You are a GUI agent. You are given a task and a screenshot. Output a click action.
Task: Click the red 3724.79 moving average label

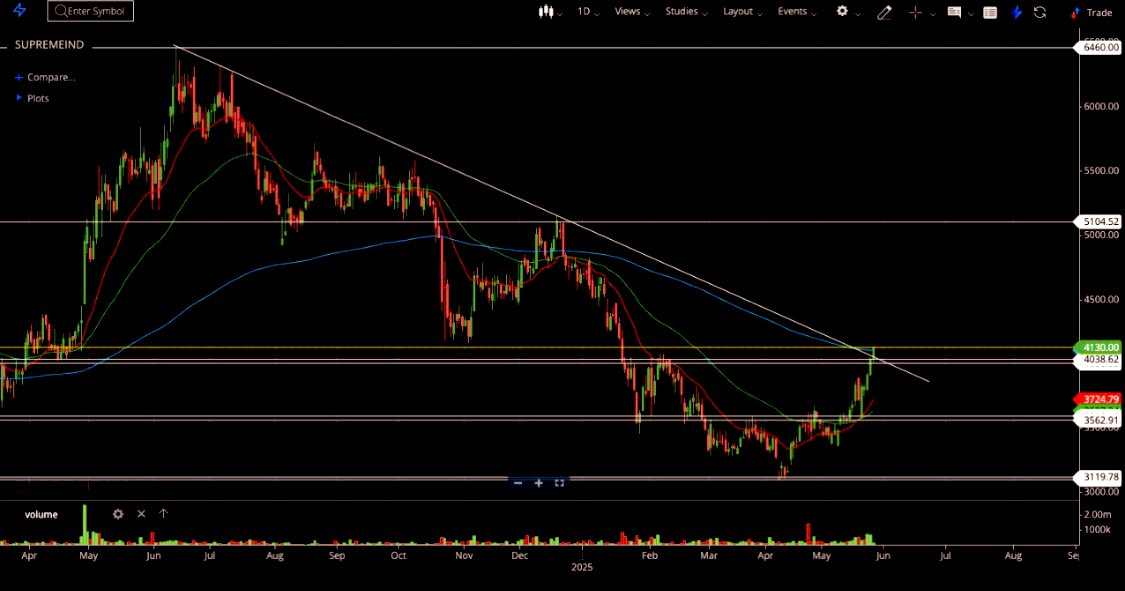1098,399
